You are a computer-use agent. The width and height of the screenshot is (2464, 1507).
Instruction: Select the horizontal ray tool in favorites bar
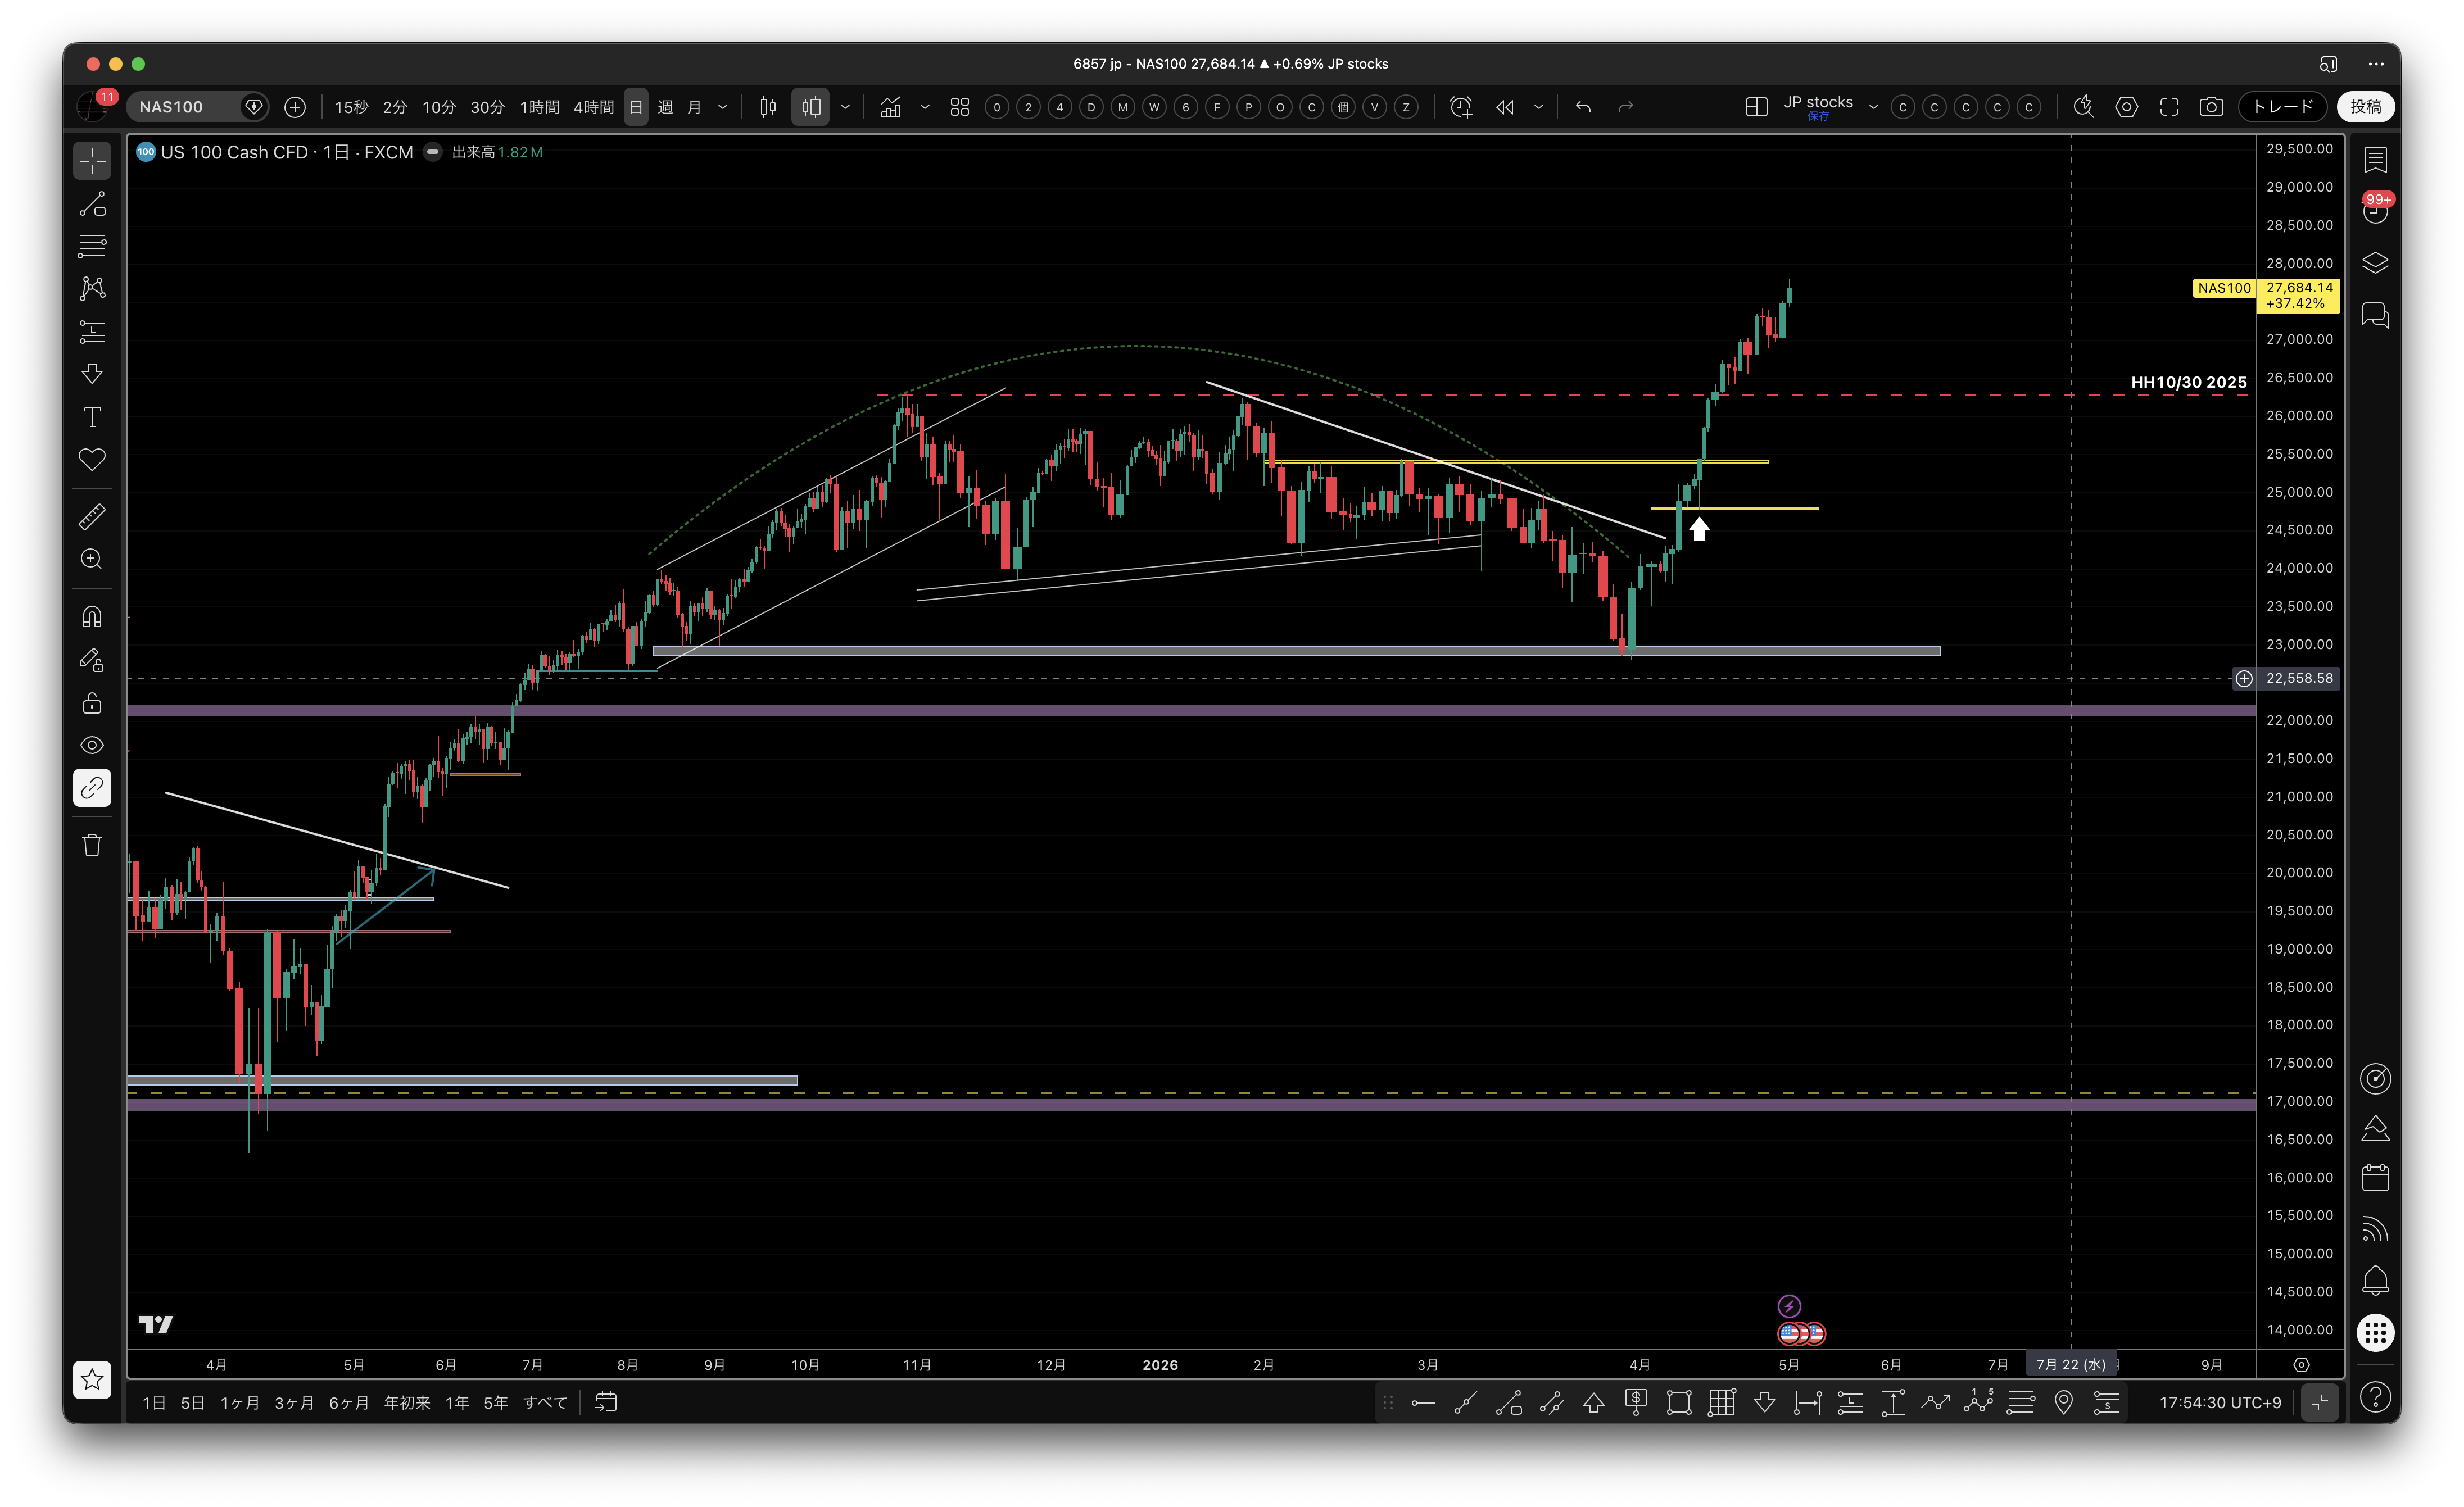1423,1403
